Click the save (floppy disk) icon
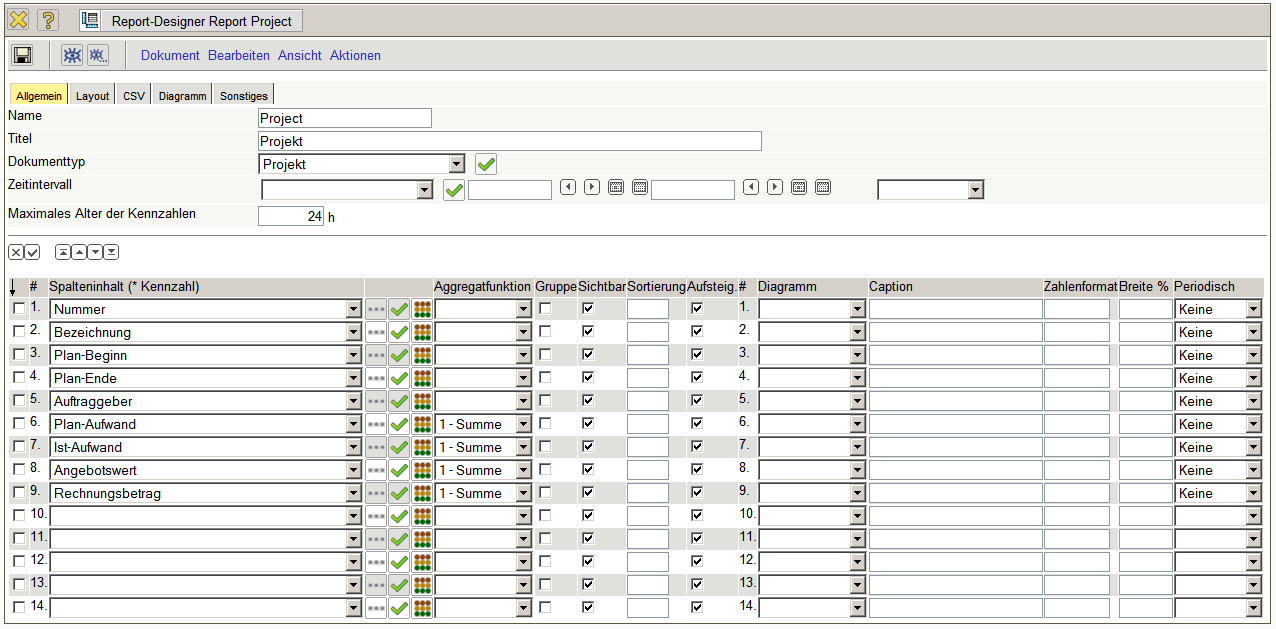This screenshot has height=629, width=1276. 22,56
